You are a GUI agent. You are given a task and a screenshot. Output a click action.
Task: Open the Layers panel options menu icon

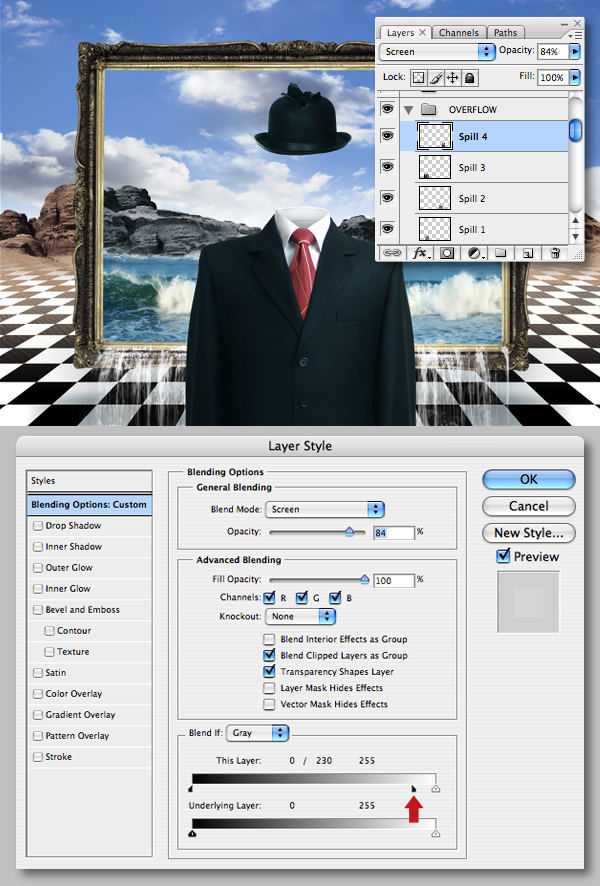coord(576,35)
